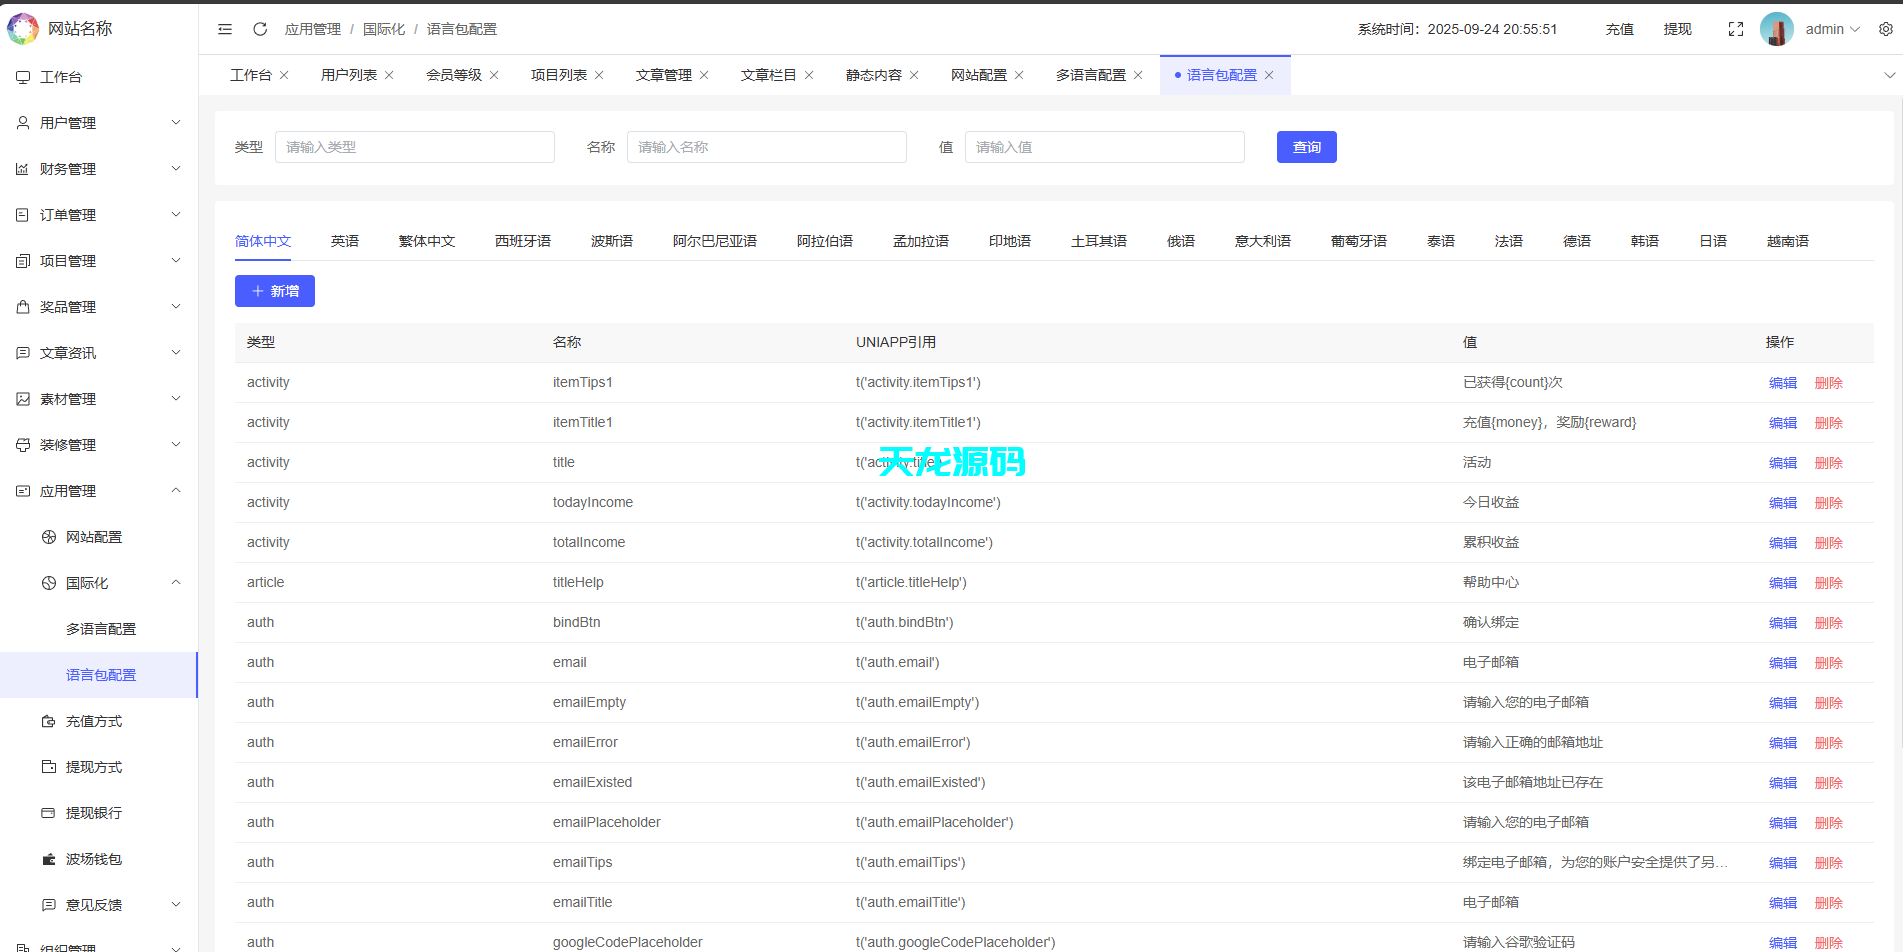Screen dimensions: 1903x952
Task: Toggle the sidebar collapse hamburger icon
Action: pyautogui.click(x=225, y=29)
